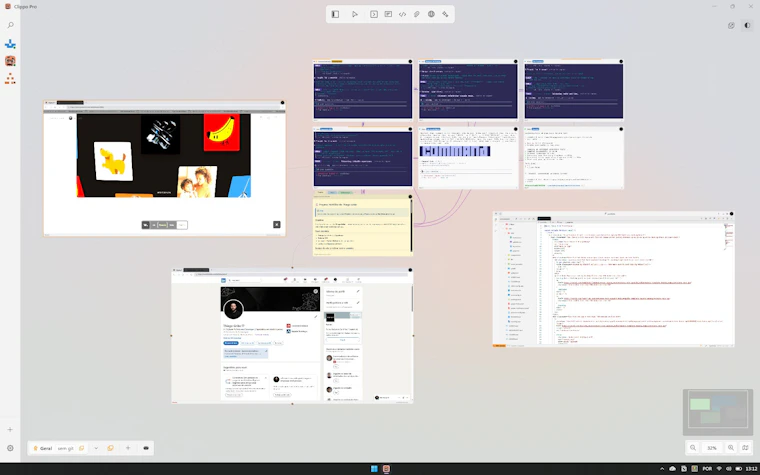Open settings gear in left sidebar
Viewport: 760px width, 475px height.
point(10,448)
